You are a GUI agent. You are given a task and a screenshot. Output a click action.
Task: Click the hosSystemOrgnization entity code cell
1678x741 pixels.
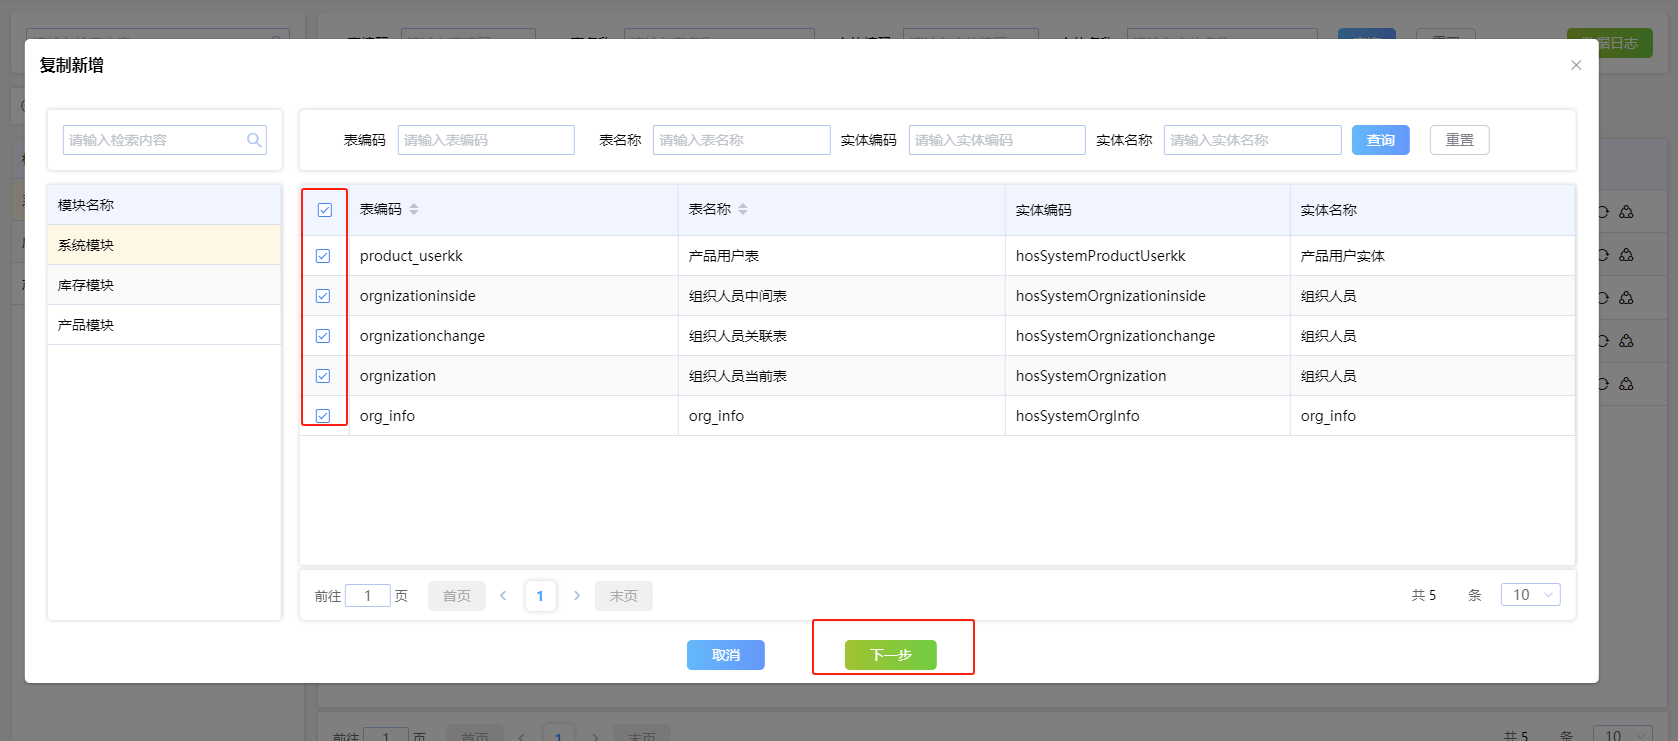tap(1147, 376)
